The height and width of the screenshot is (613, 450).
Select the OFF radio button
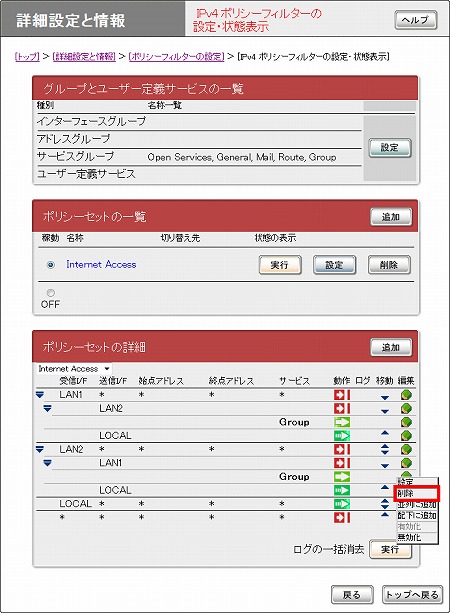click(50, 292)
